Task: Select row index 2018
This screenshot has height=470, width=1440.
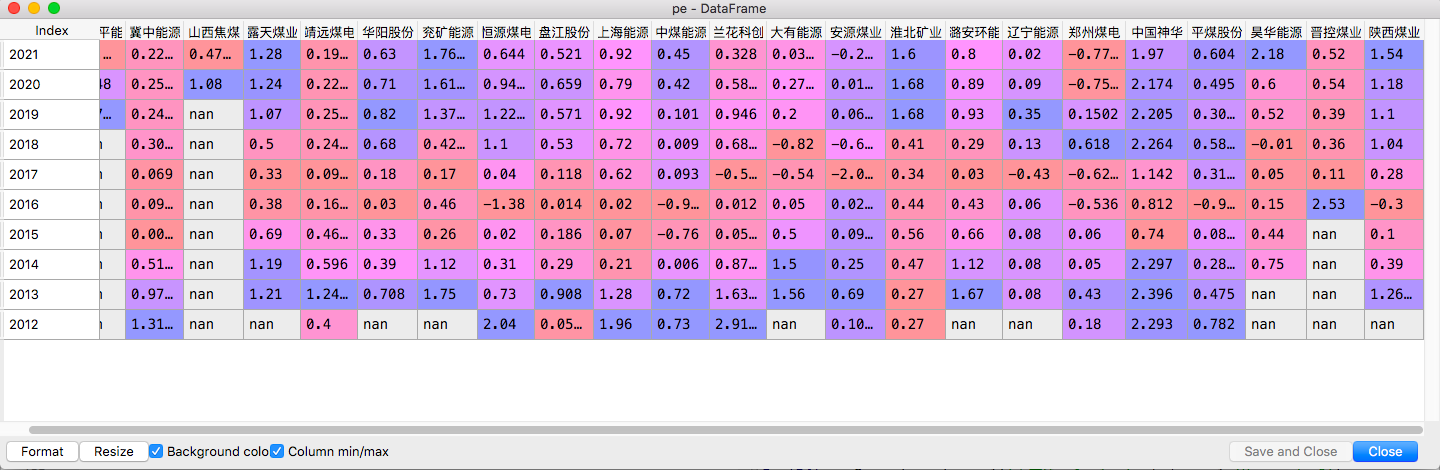Action: coord(50,145)
